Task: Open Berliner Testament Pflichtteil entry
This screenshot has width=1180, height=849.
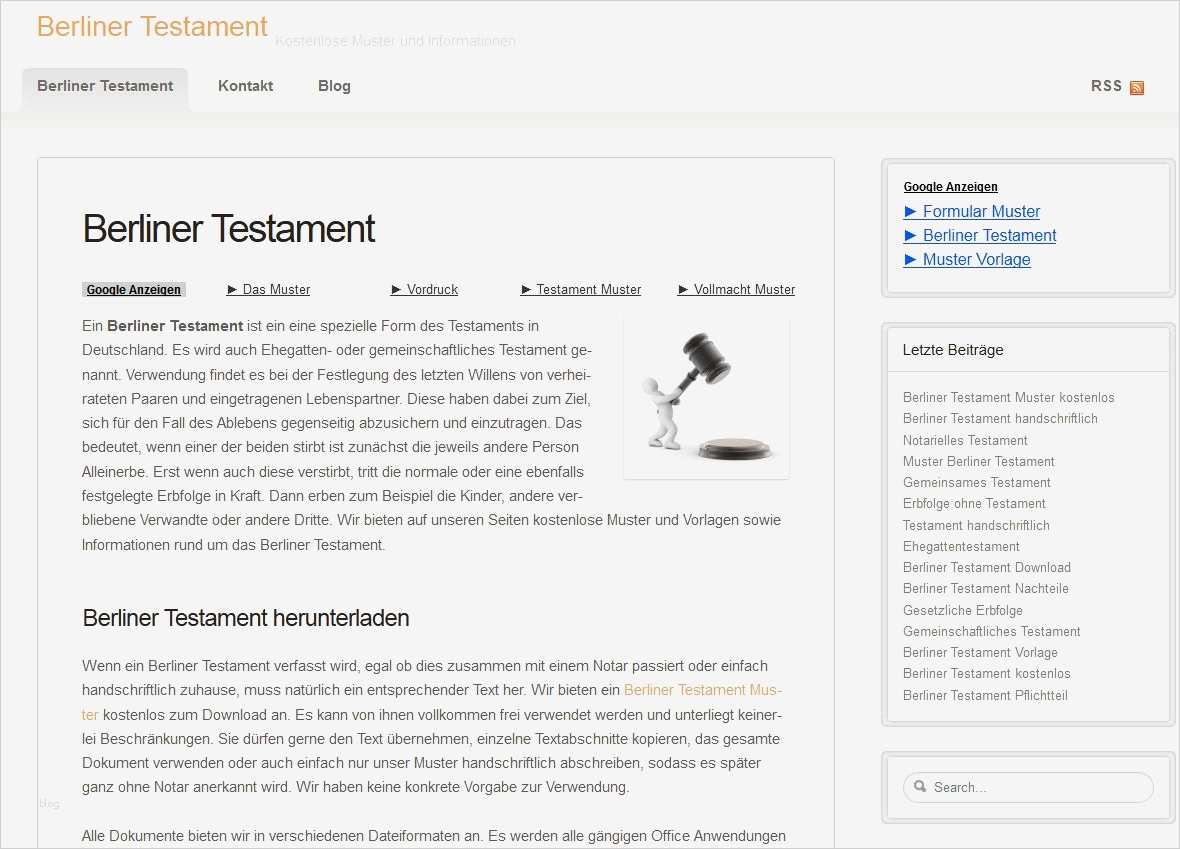Action: click(x=986, y=695)
